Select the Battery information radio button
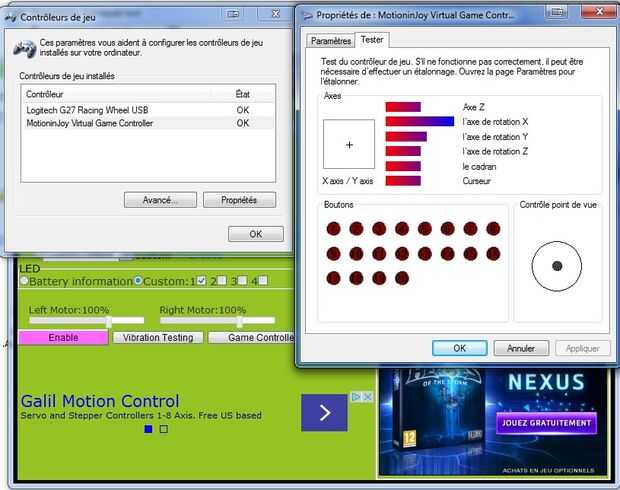The height and width of the screenshot is (490, 620). 24,281
